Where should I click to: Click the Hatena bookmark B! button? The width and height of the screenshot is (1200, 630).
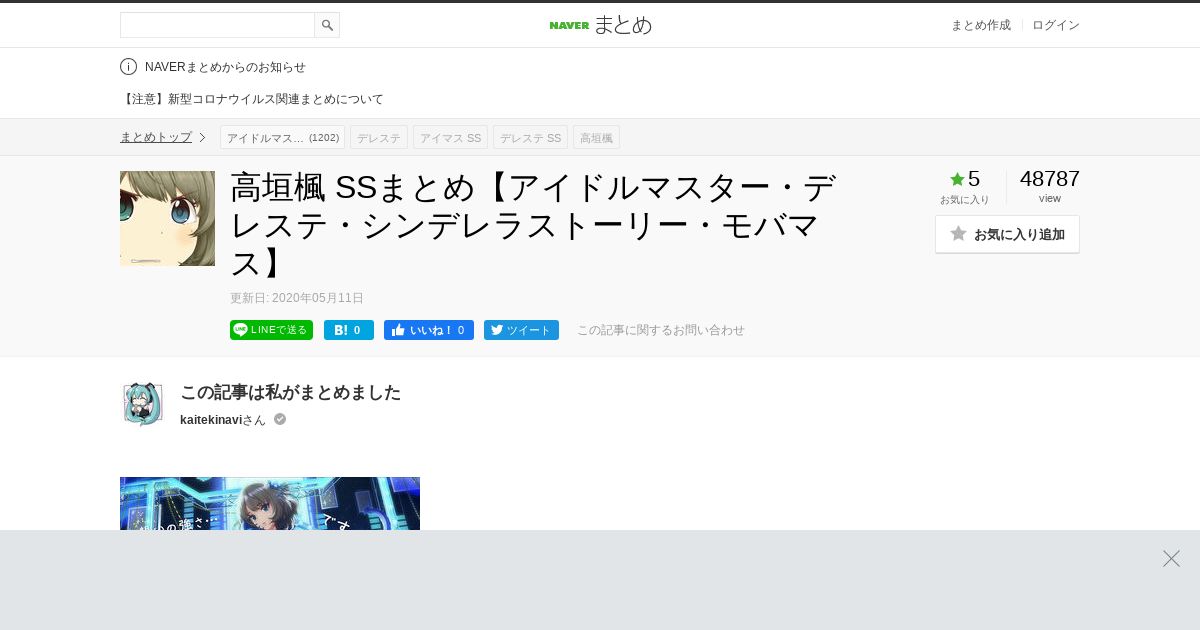(349, 330)
